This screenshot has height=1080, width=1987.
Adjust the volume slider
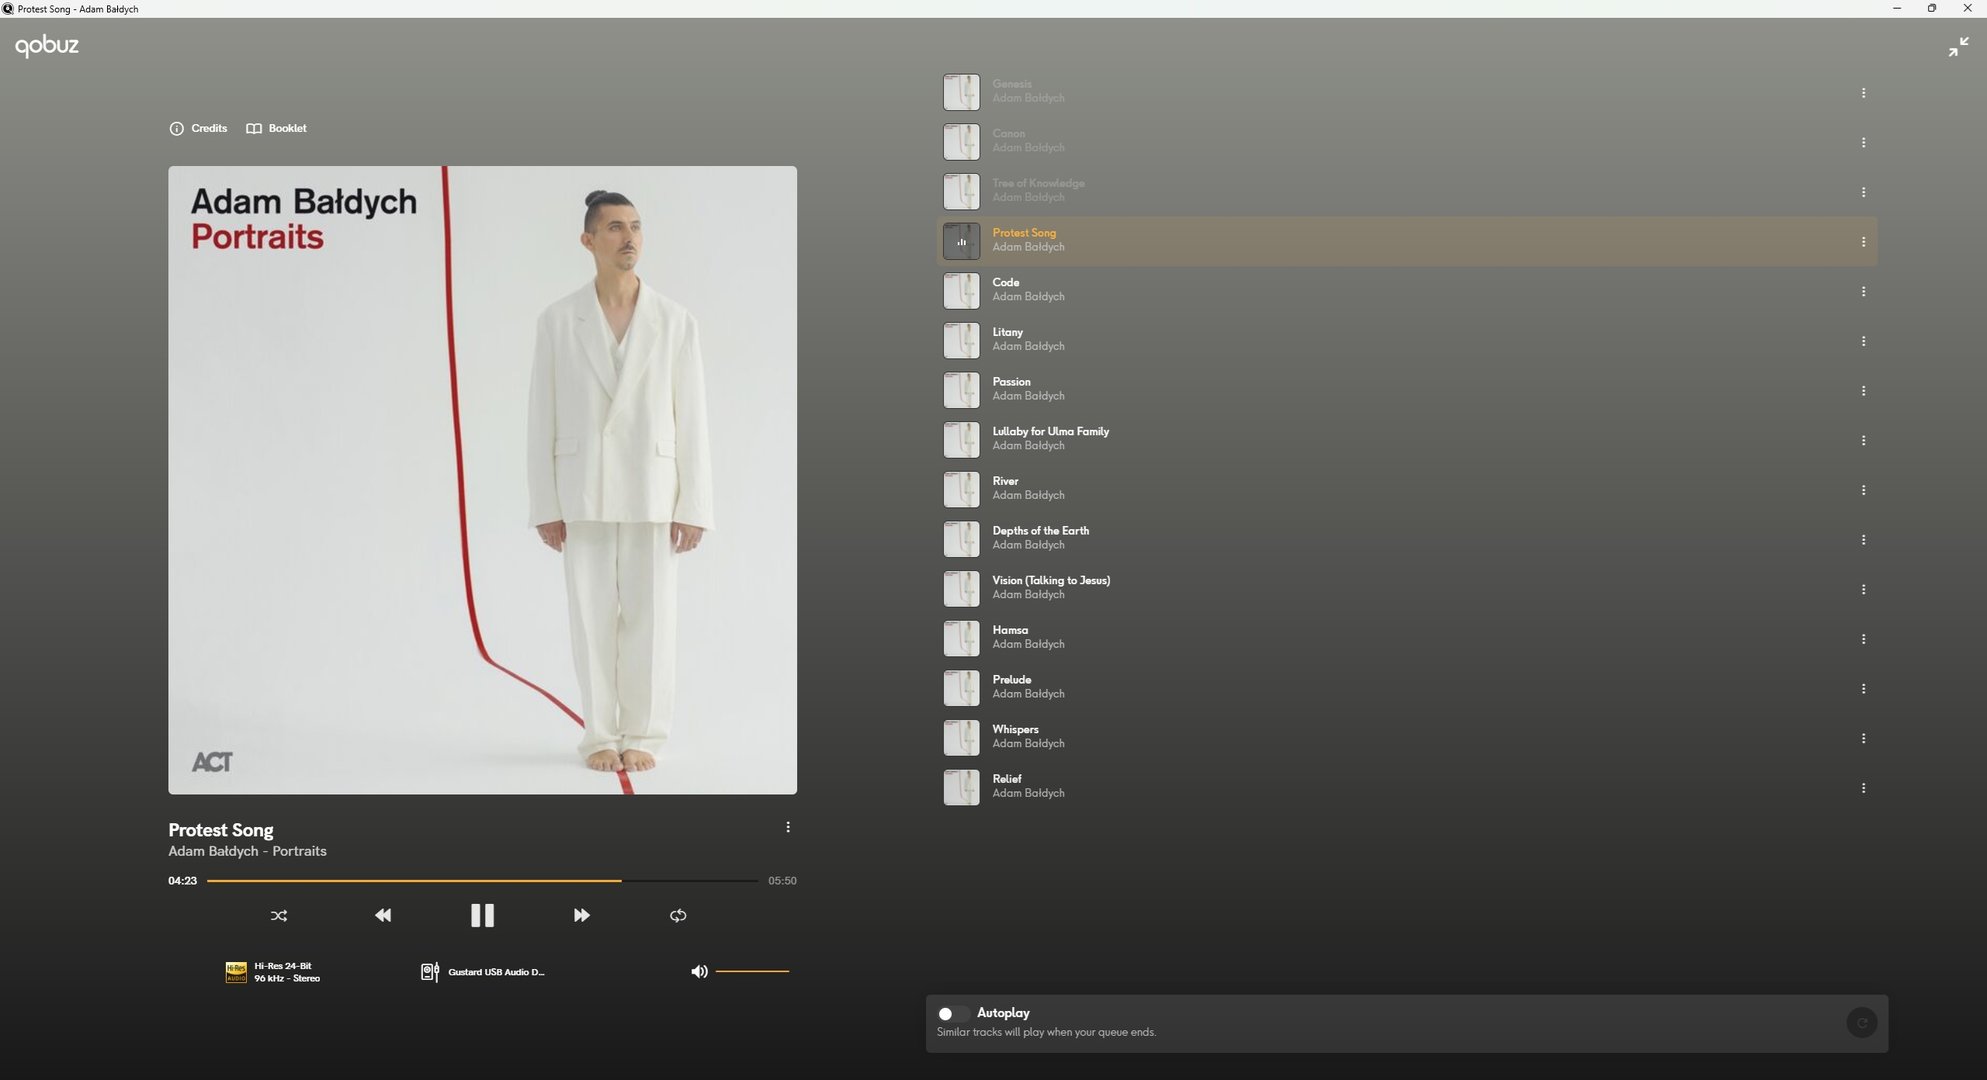pyautogui.click(x=752, y=972)
